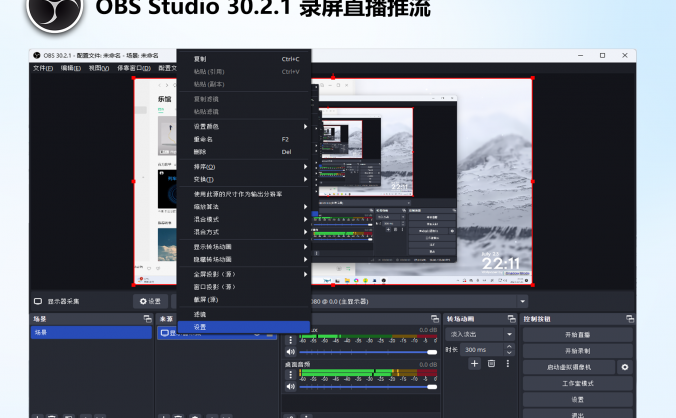Choose 截屏 (源) in the context menu
676x418 pixels.
(x=244, y=299)
